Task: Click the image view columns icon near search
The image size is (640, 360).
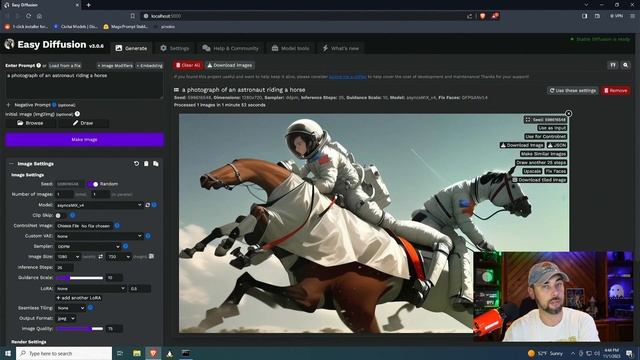Action: [x=613, y=65]
